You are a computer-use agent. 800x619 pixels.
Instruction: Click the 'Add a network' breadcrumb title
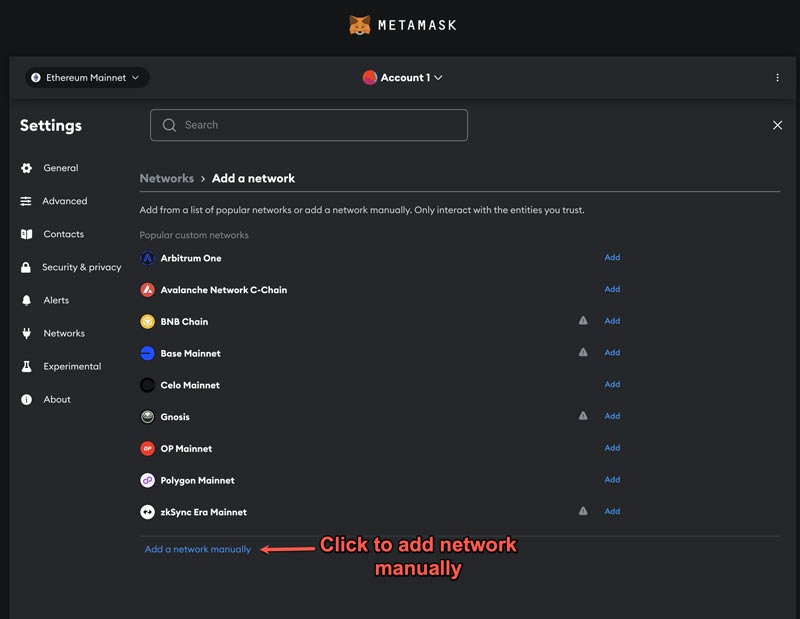coord(253,178)
